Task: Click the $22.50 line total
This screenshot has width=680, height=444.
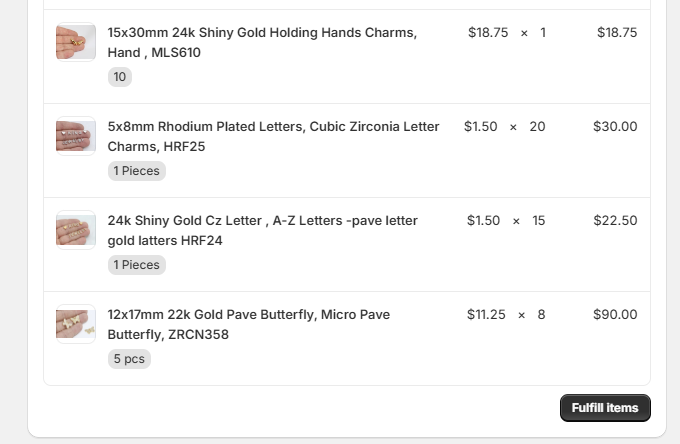Action: tap(615, 220)
